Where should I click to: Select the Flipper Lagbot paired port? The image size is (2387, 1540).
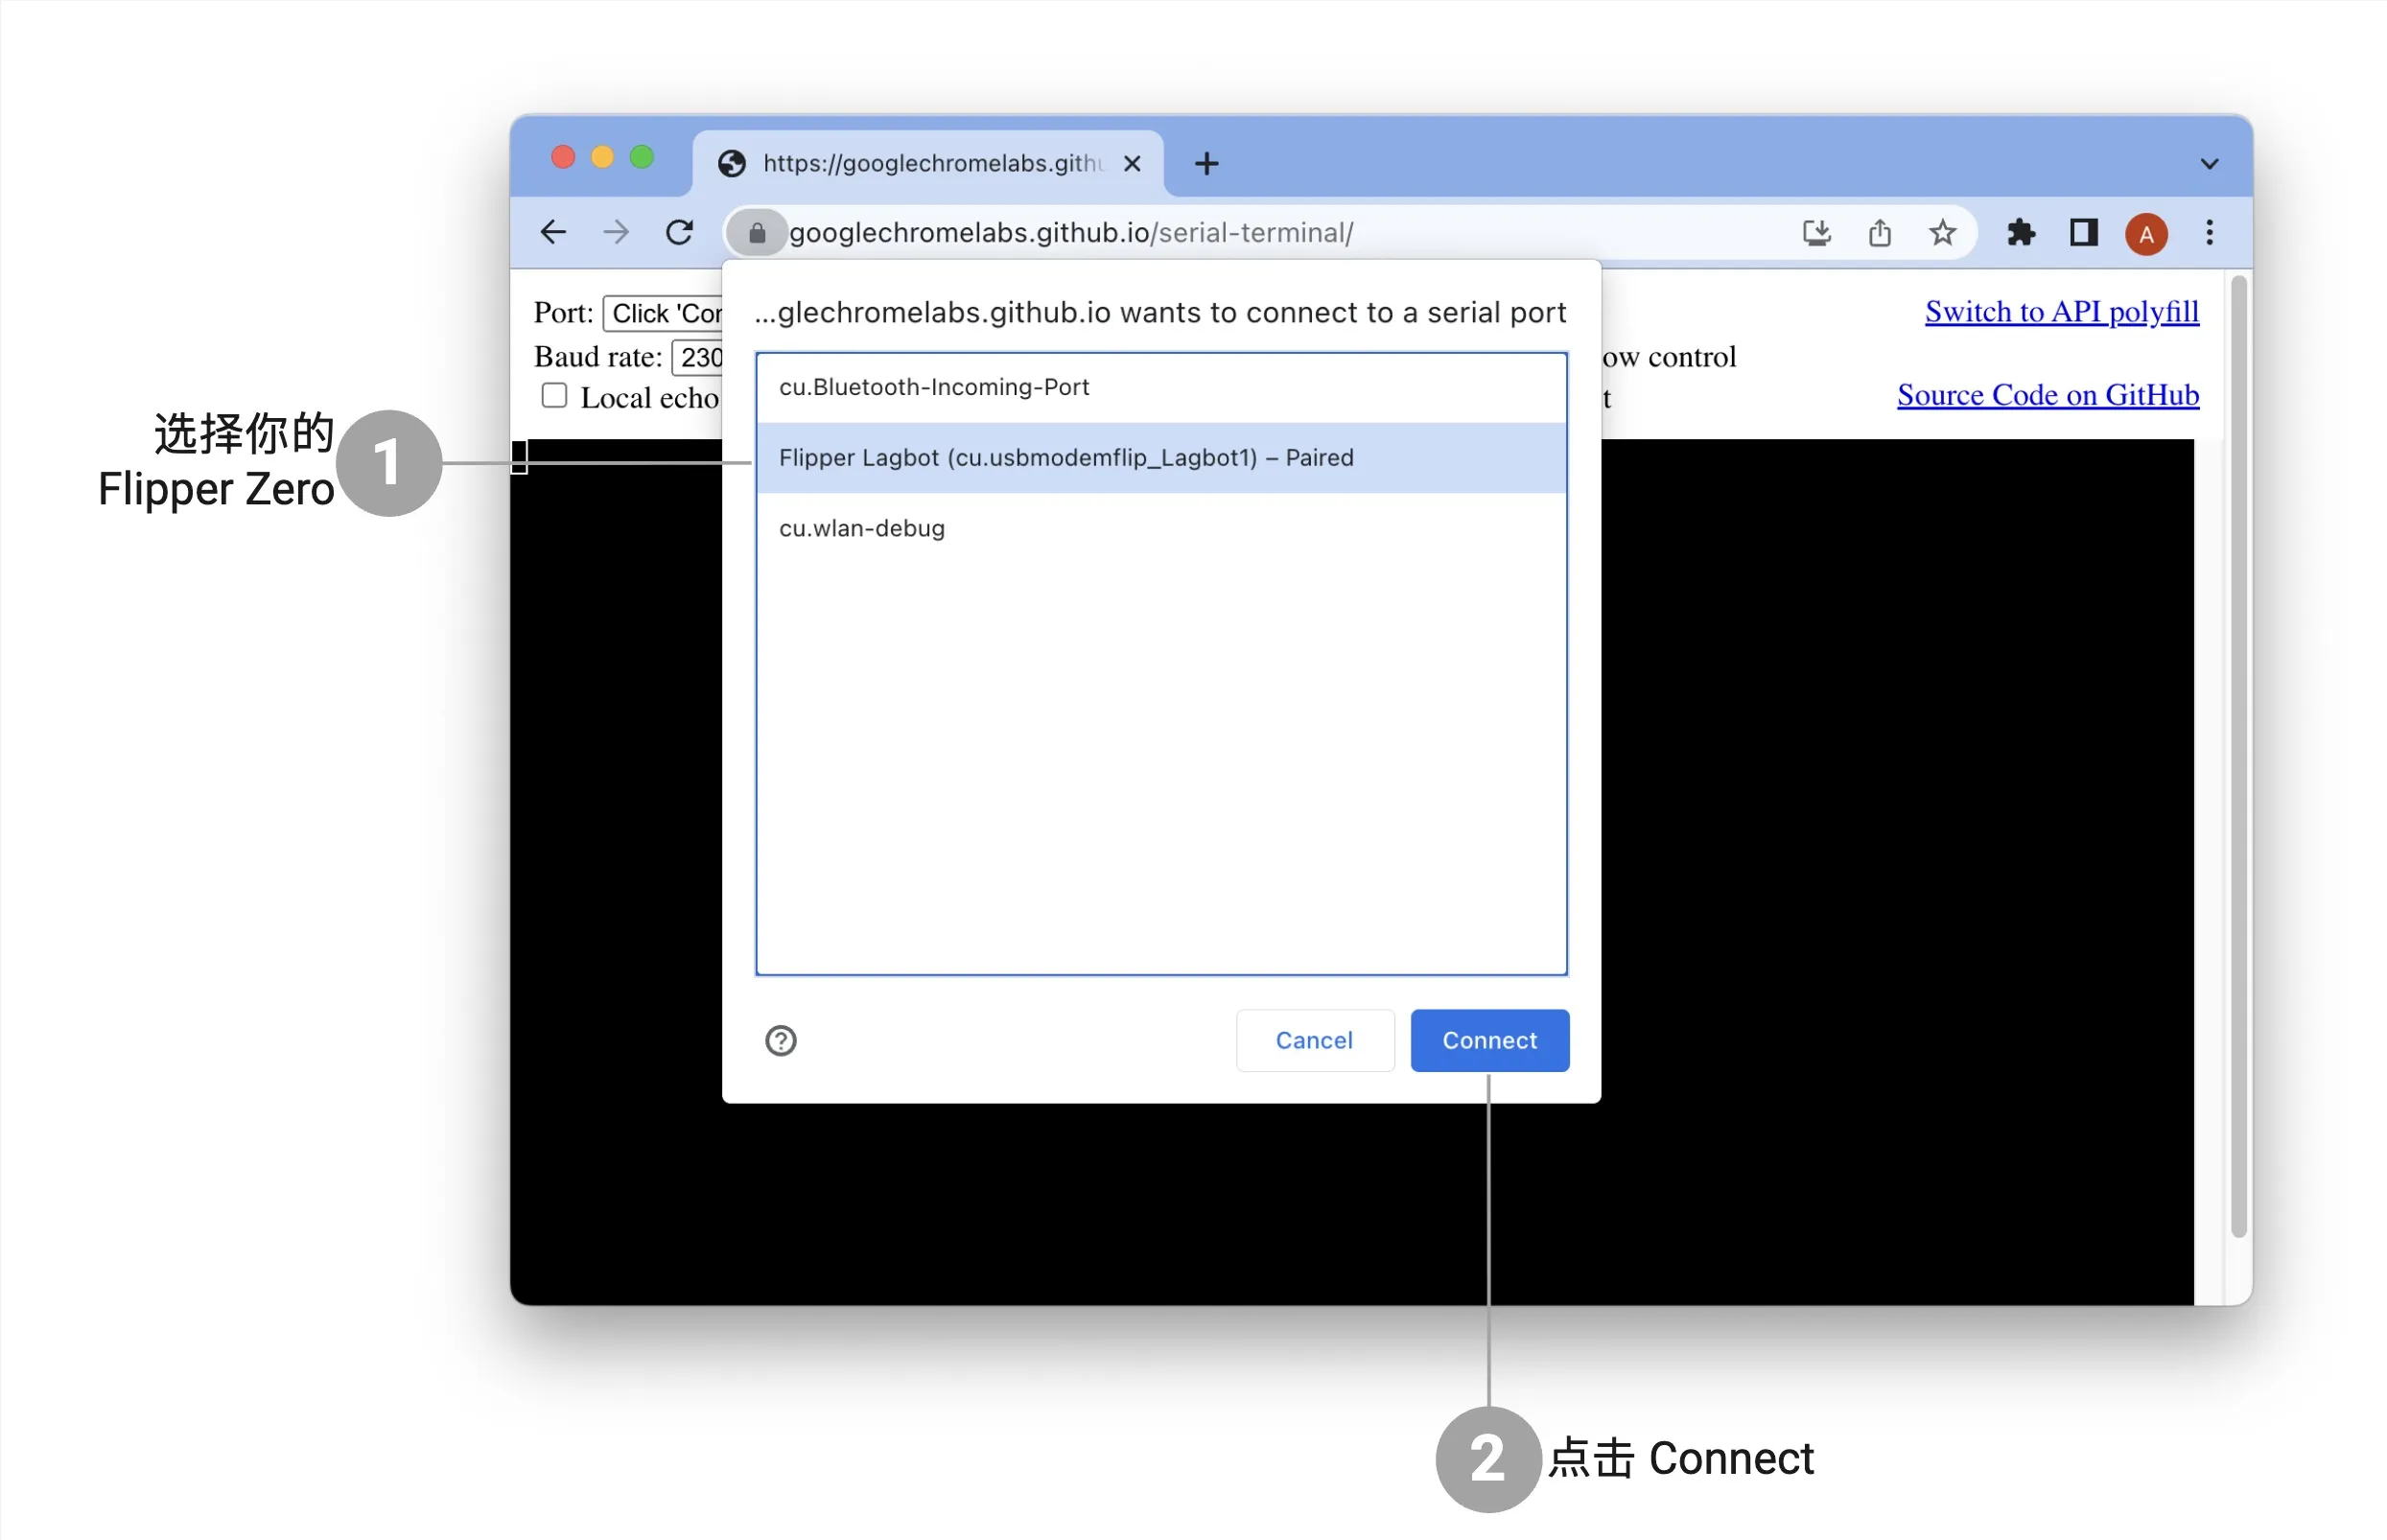click(x=1161, y=458)
